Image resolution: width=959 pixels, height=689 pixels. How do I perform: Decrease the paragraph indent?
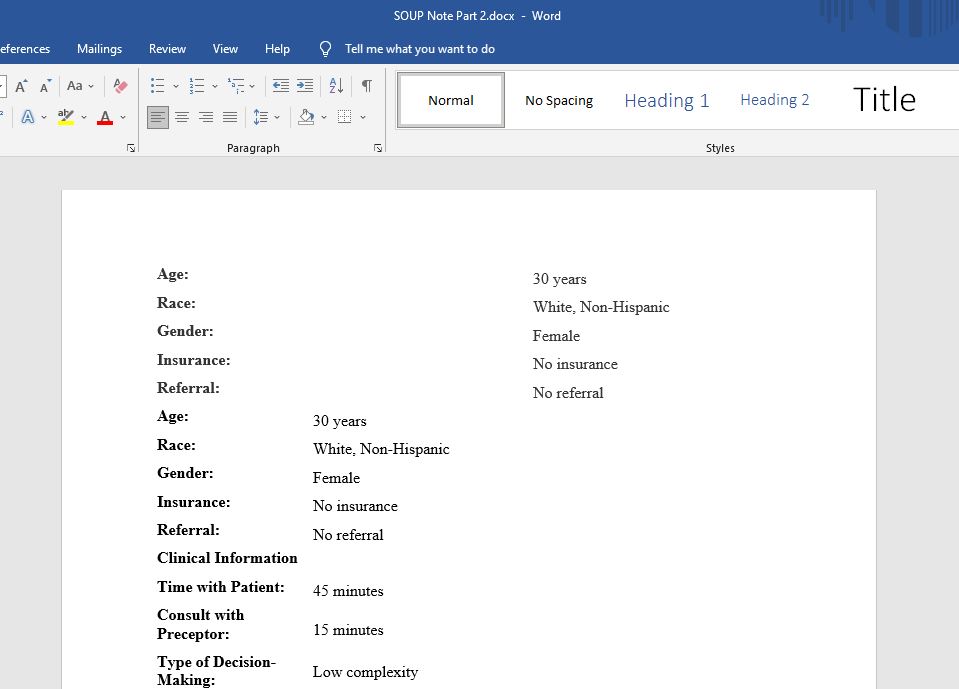(x=281, y=86)
